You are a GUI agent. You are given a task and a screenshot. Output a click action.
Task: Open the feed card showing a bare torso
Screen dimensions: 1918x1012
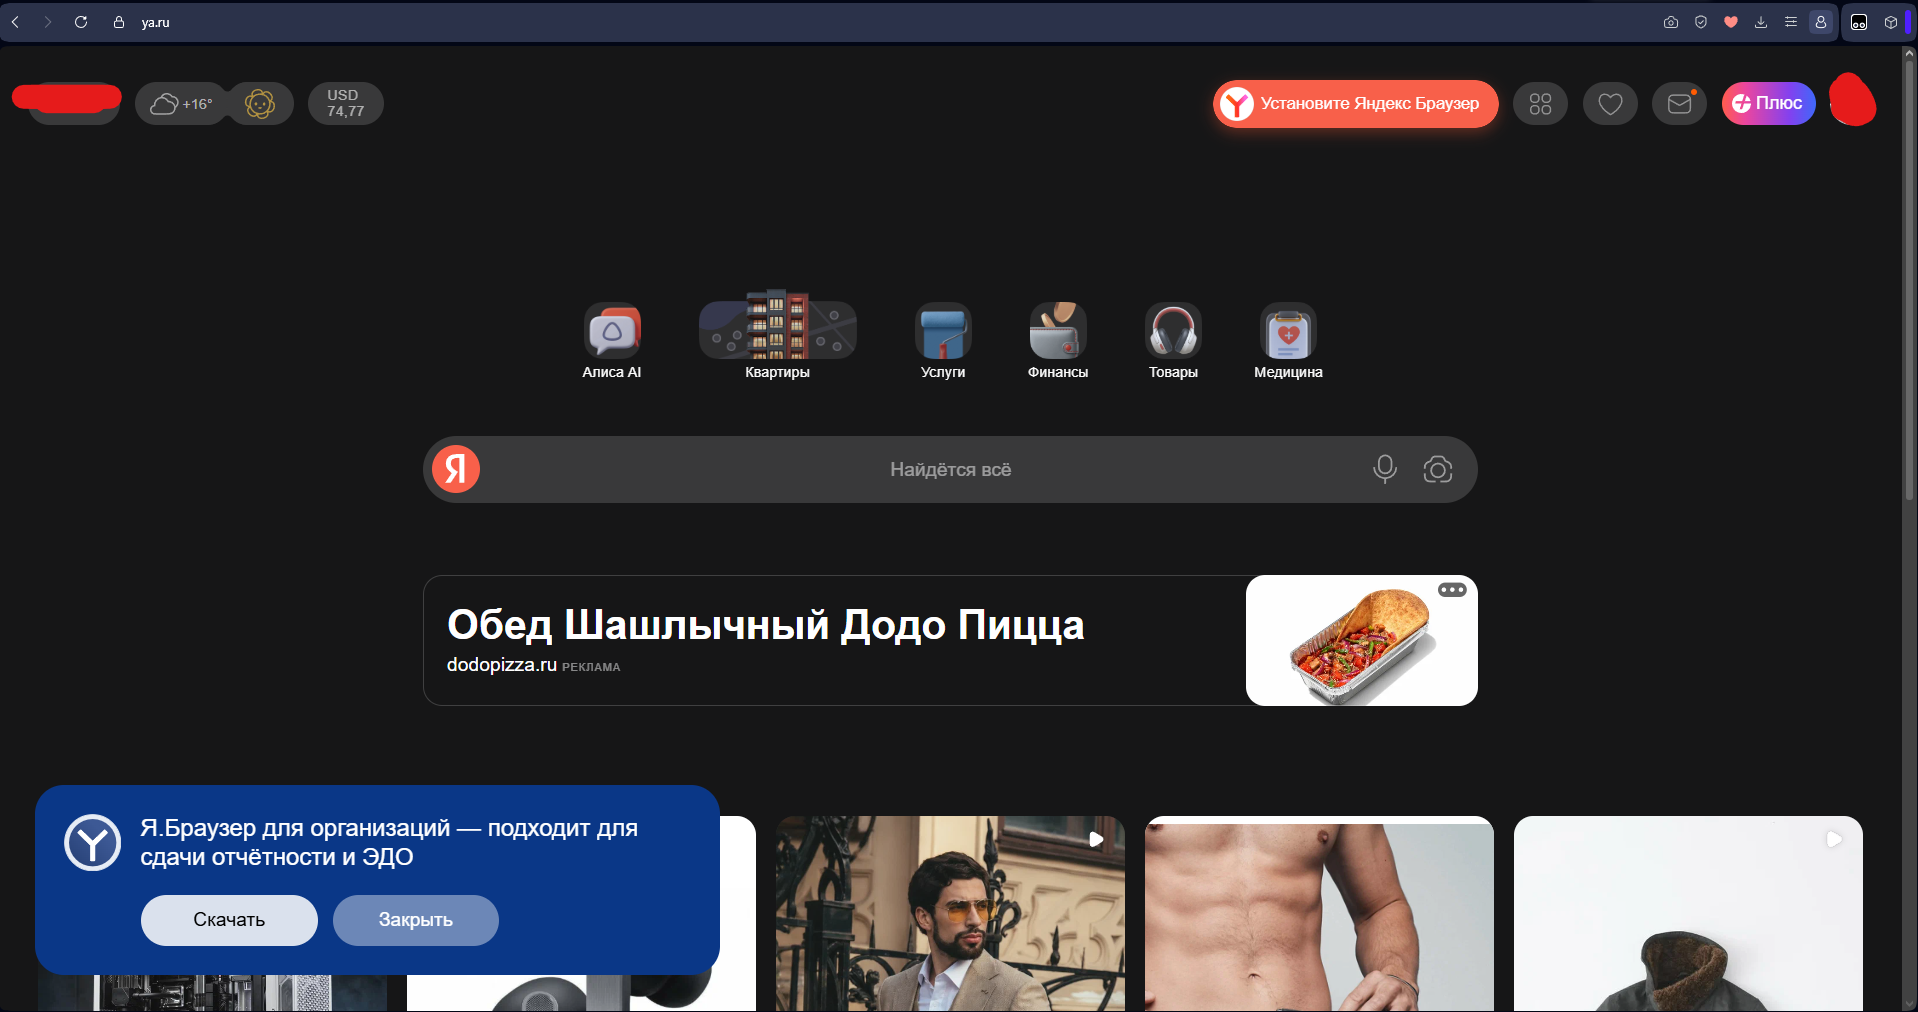pos(1319,914)
